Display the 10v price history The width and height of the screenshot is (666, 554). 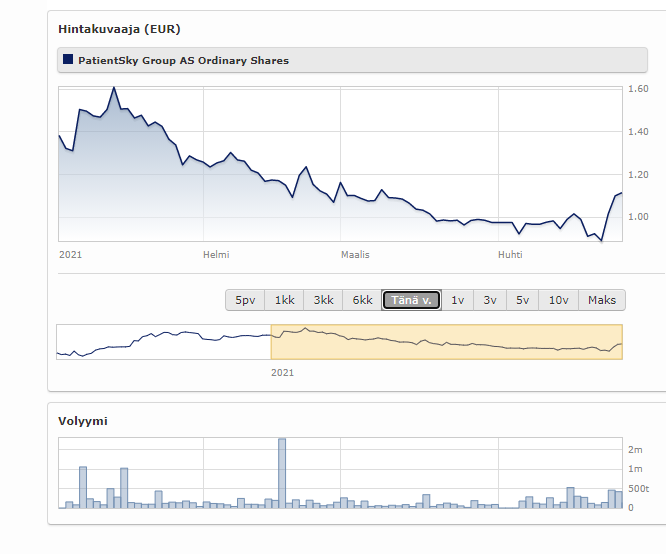click(x=559, y=300)
